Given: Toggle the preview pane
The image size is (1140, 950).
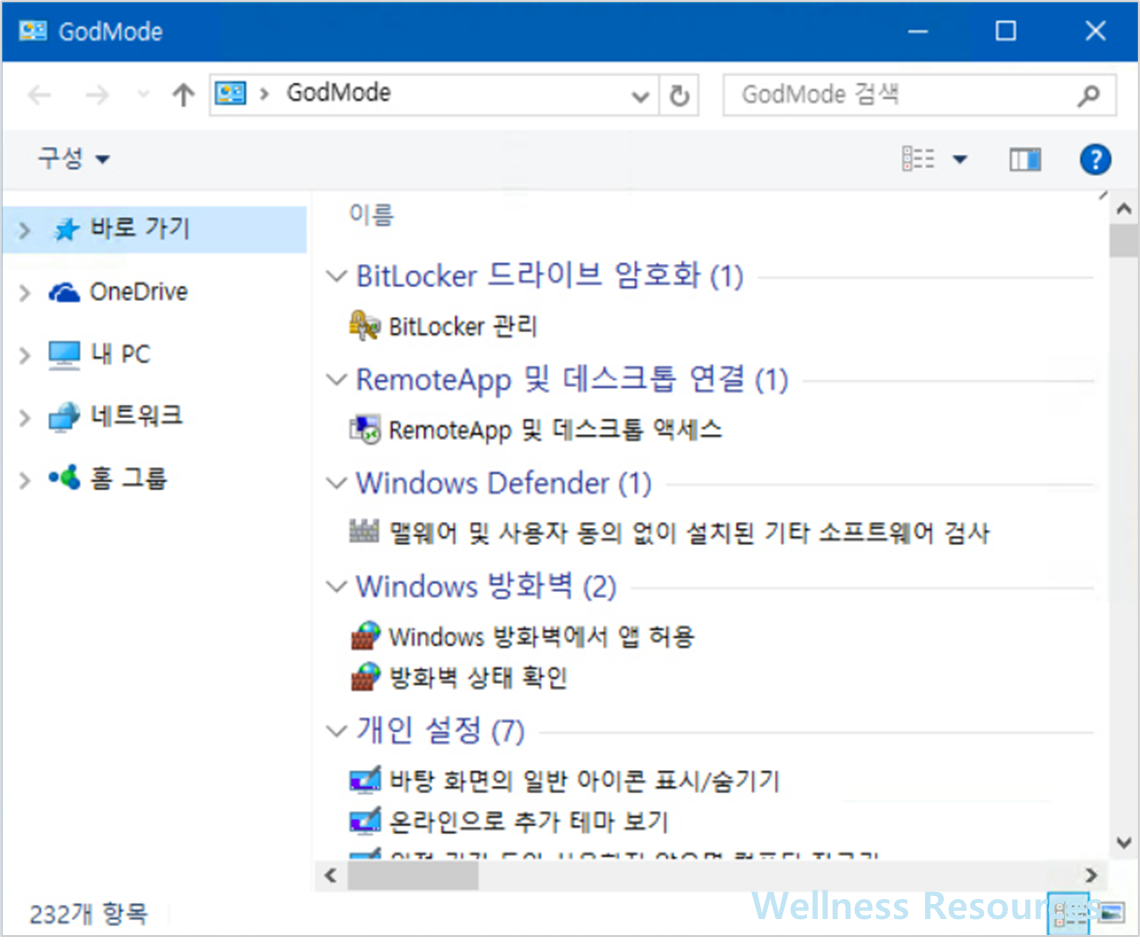Looking at the screenshot, I should pyautogui.click(x=1025, y=159).
